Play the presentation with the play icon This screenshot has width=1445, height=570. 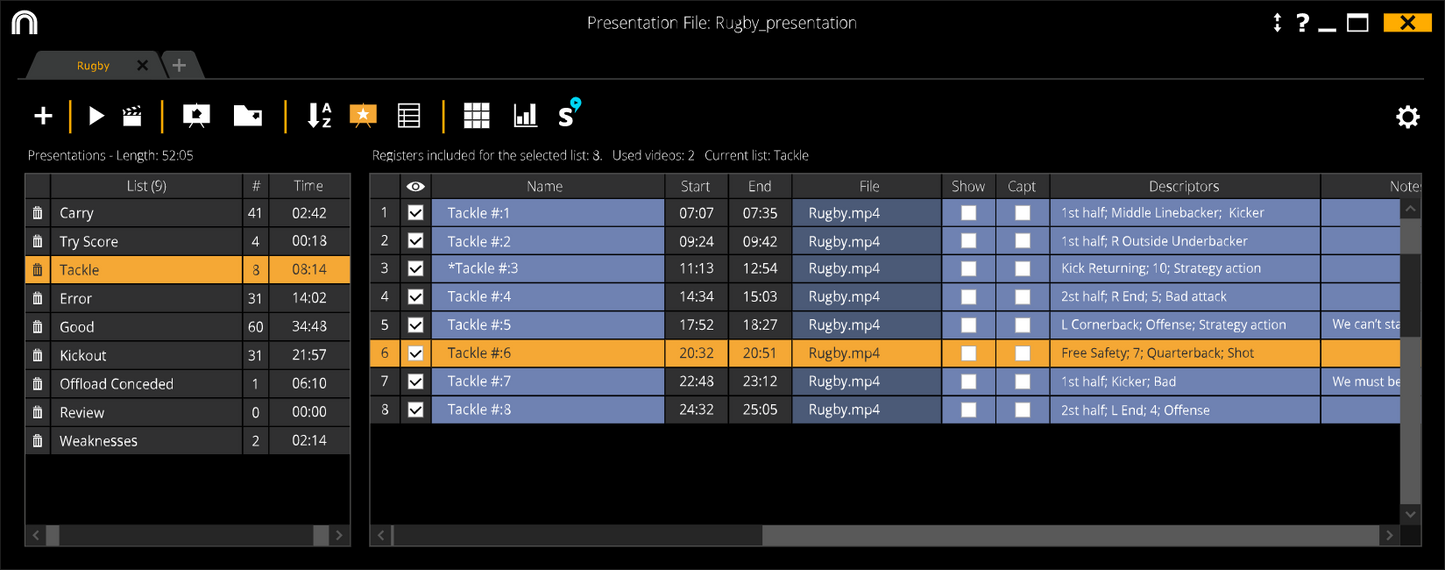coord(96,116)
